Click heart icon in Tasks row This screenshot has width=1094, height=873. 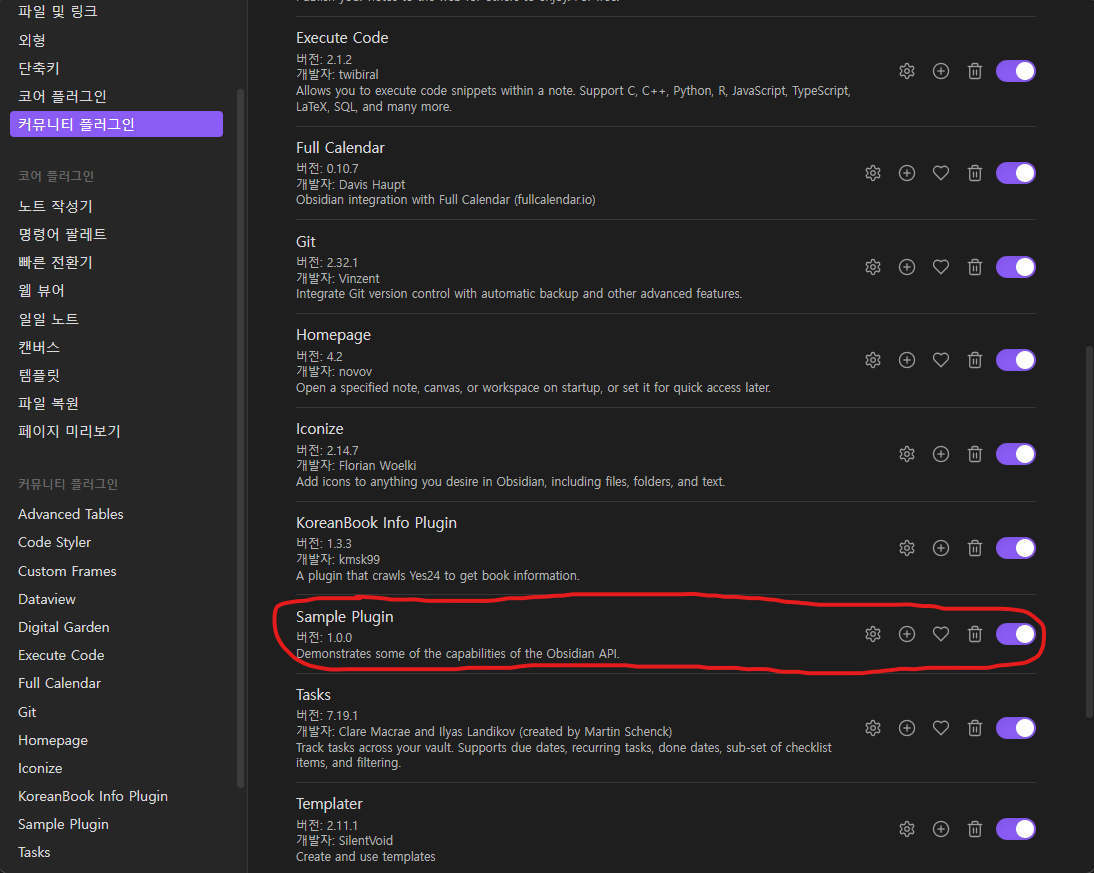[x=941, y=728]
